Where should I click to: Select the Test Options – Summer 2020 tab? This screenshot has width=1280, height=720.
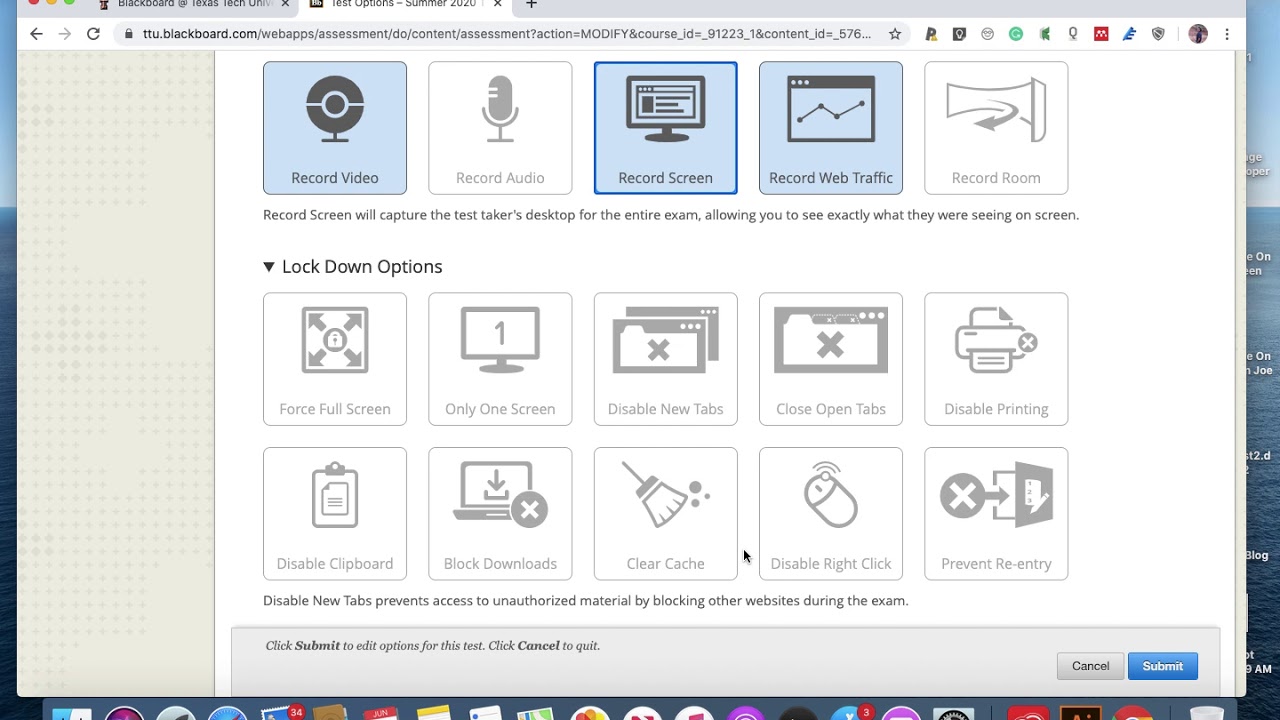404,5
